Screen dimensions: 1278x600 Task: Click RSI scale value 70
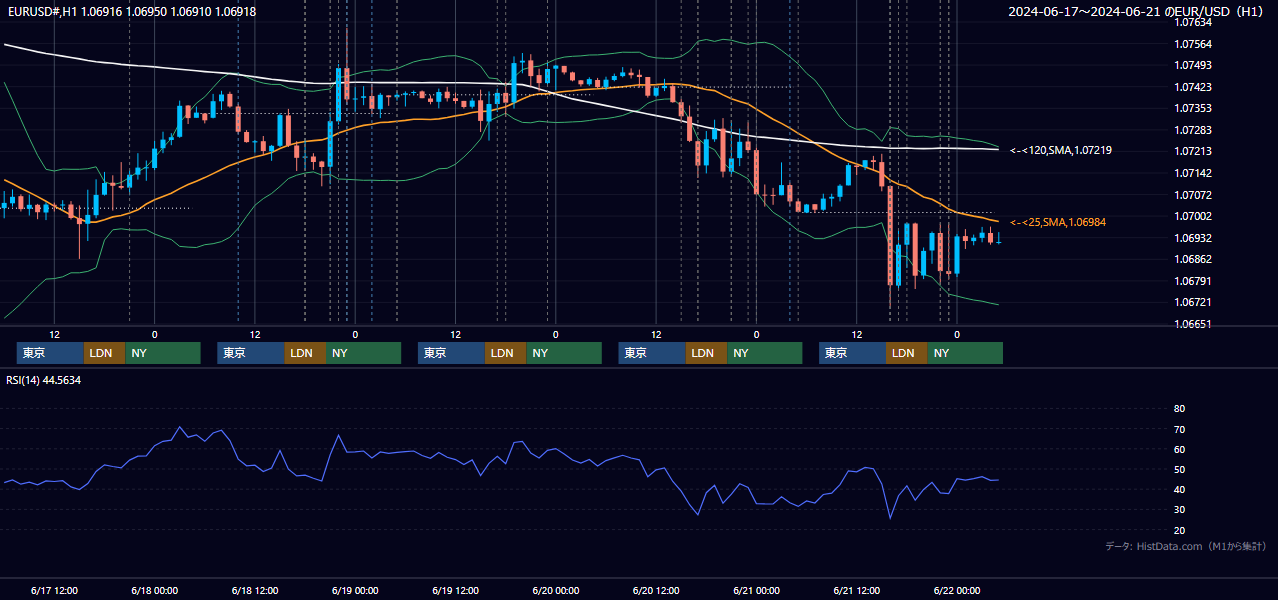click(x=1179, y=429)
